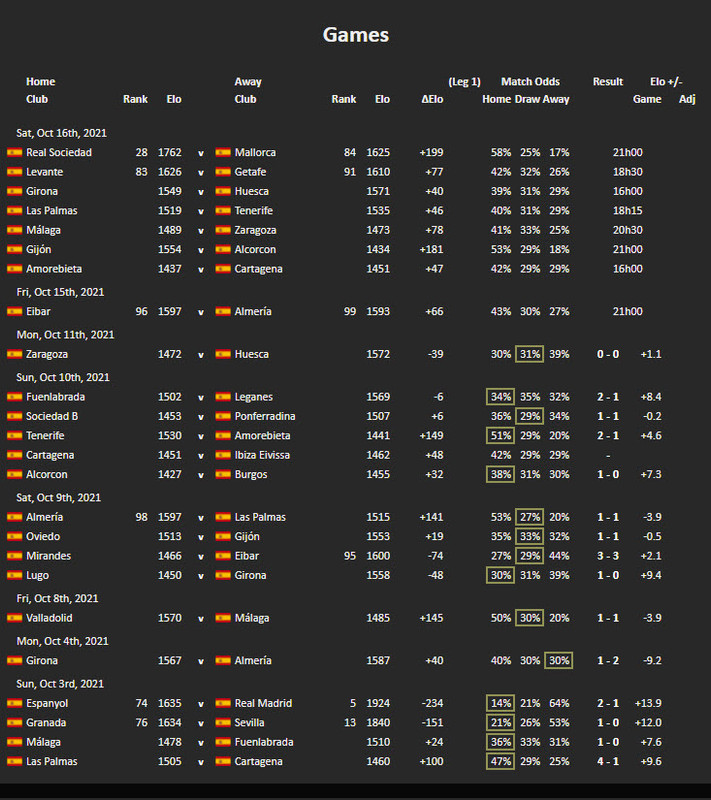Select the Sat, Oct 9th, 2021 date row
This screenshot has height=800, width=711.
click(x=59, y=498)
